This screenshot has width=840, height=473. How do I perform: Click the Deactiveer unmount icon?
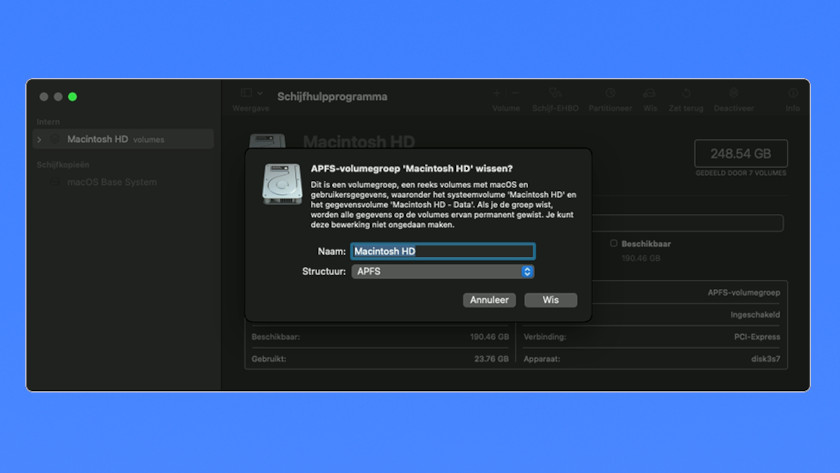(x=733, y=93)
